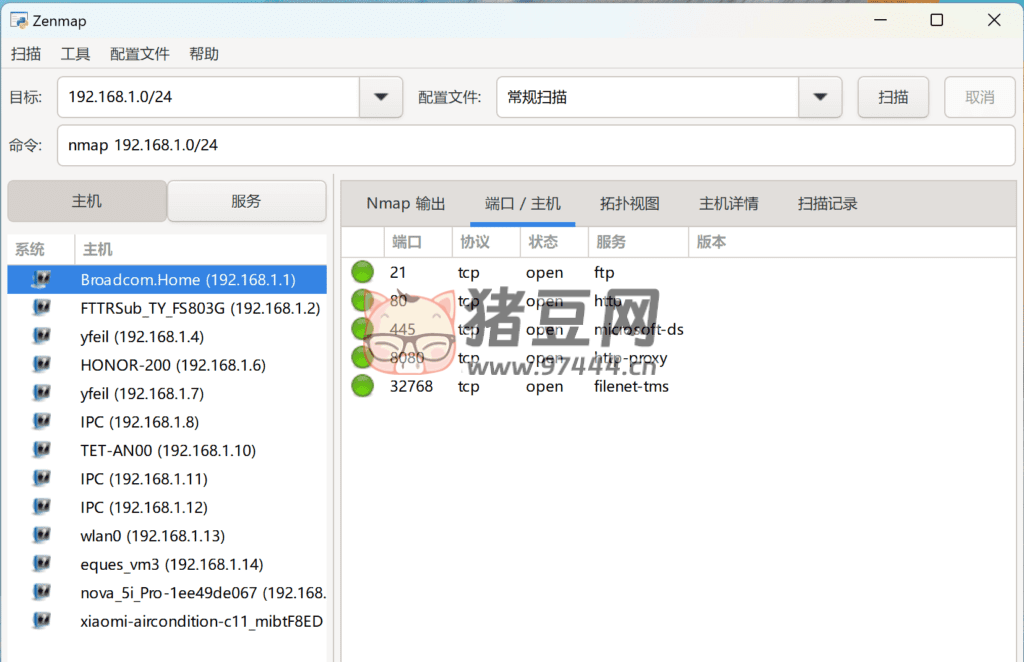Select host IPC (192.168.1.8)
Screen dimensions: 1024x662
[167, 422]
